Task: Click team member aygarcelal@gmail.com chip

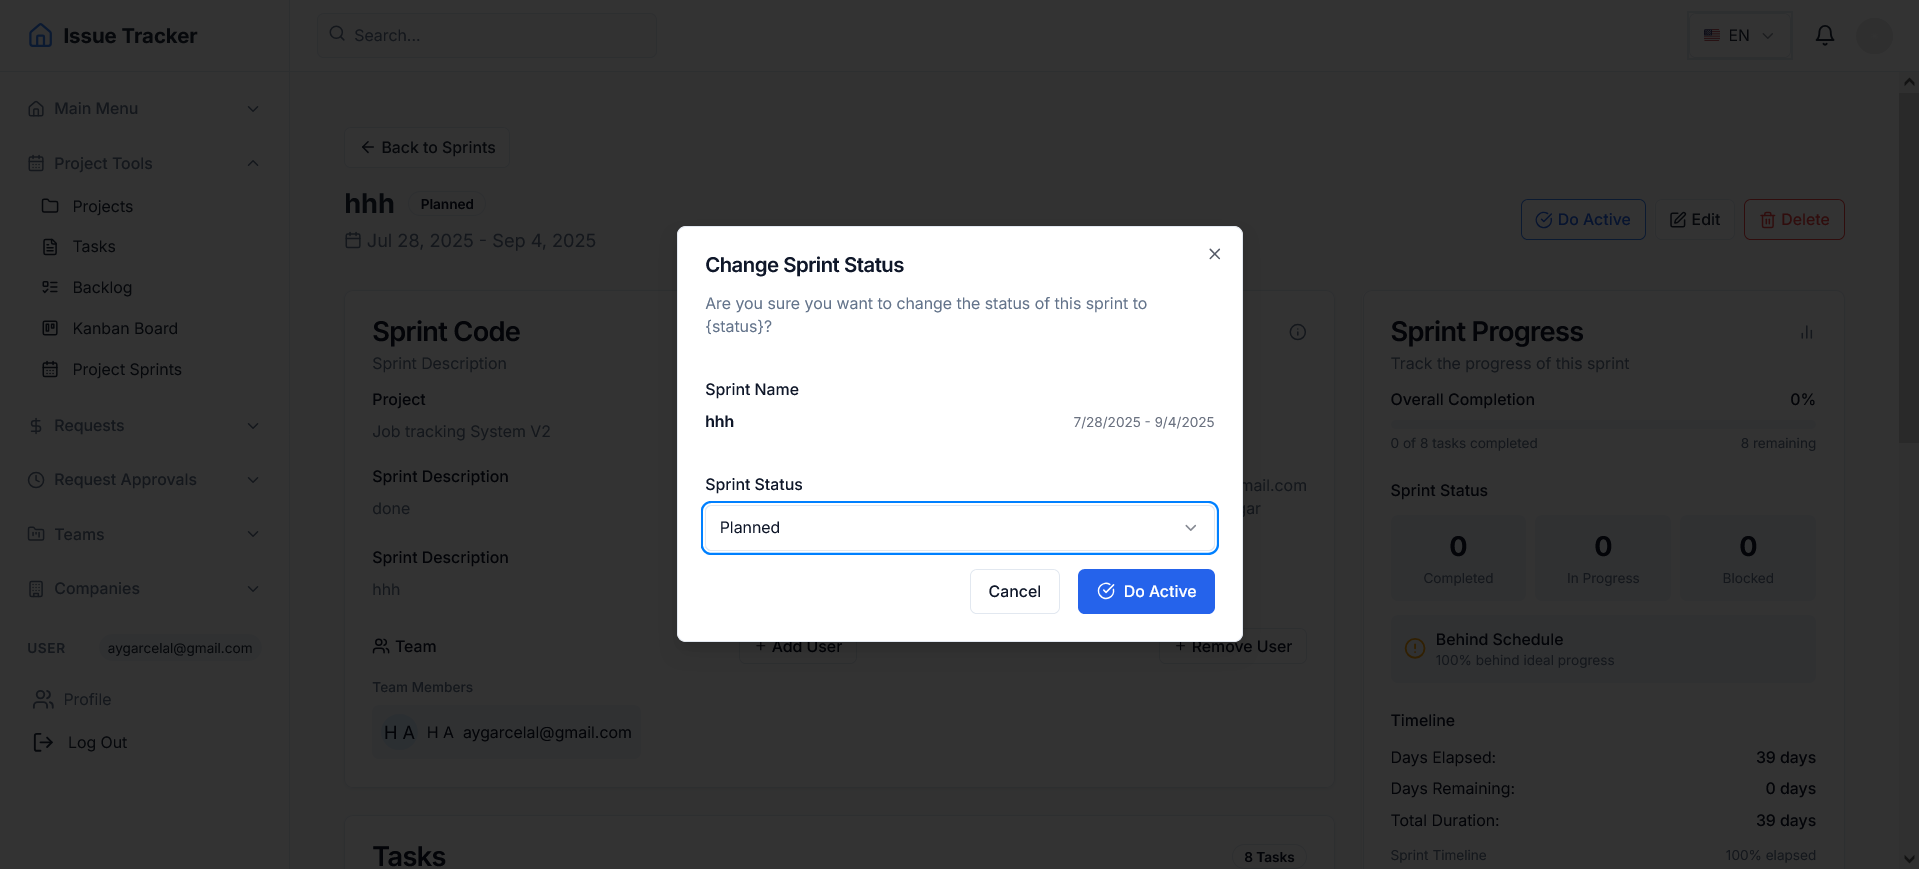Action: point(507,732)
